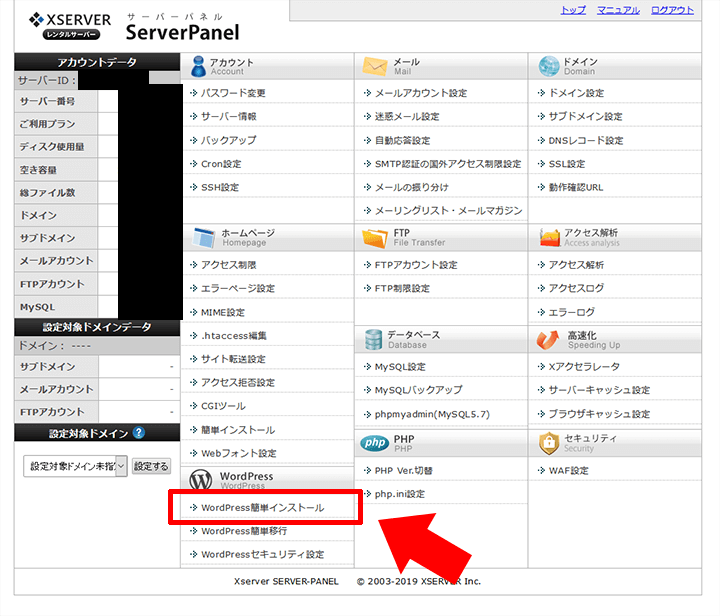Open php.ini設定
720x616 pixels.
pyautogui.click(x=399, y=494)
